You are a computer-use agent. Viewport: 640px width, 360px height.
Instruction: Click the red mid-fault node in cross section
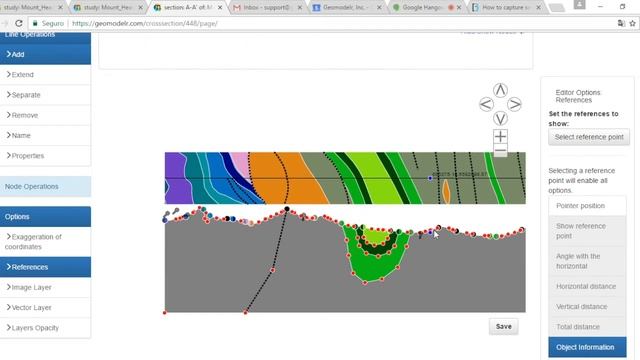point(273,270)
